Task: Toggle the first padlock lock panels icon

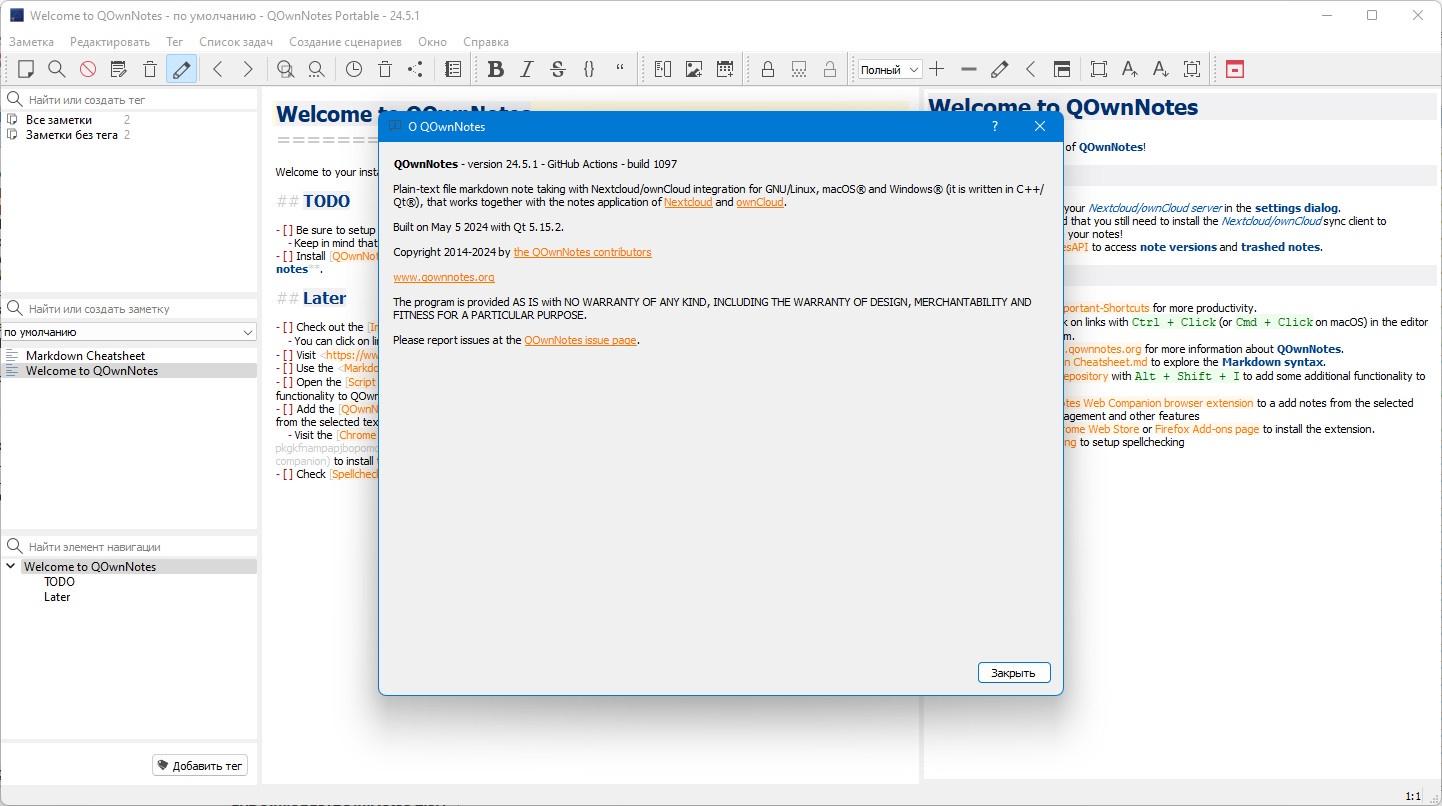Action: click(x=768, y=69)
